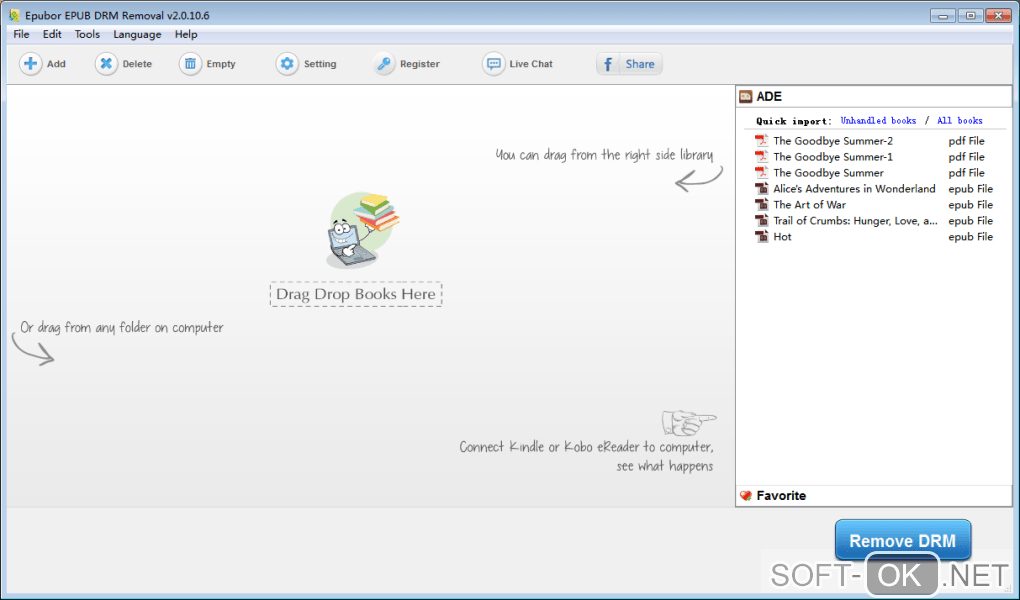Select The Goodbye Summer-2 title text
This screenshot has height=600, width=1020.
click(x=833, y=141)
